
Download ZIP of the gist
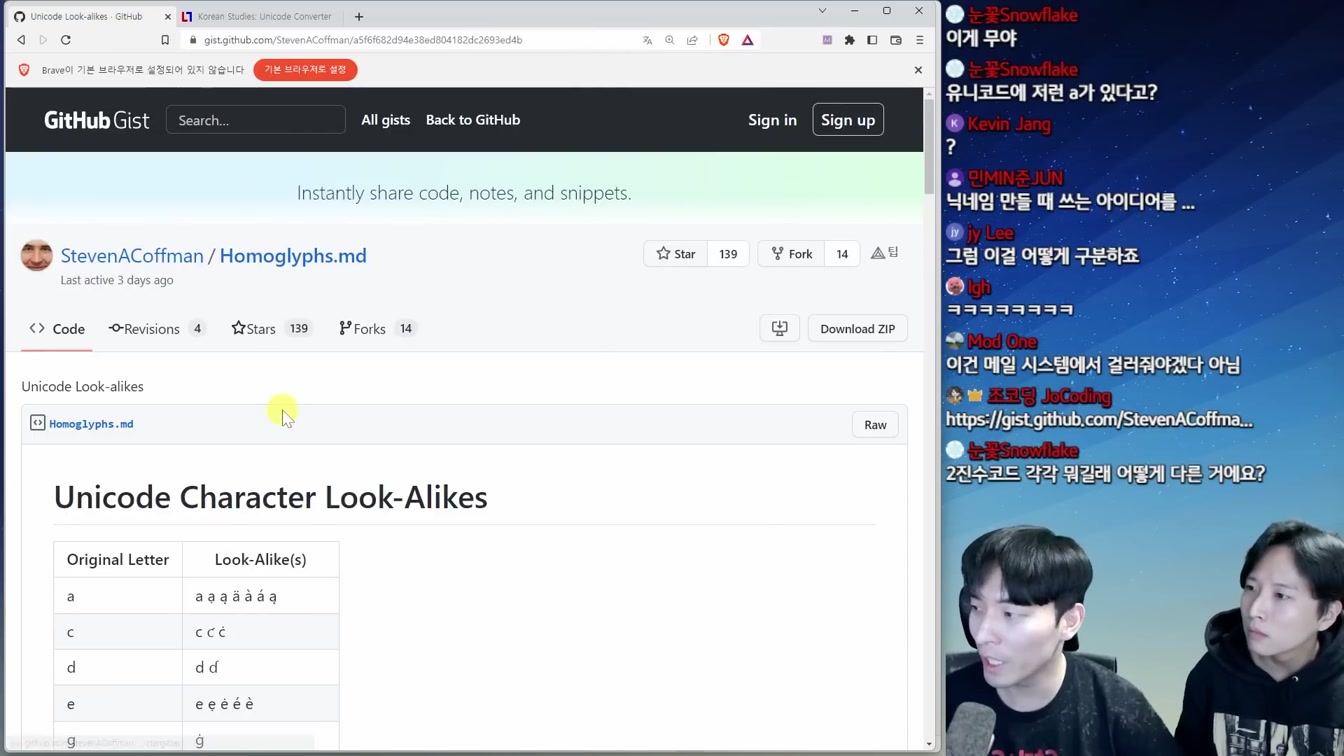tap(858, 329)
